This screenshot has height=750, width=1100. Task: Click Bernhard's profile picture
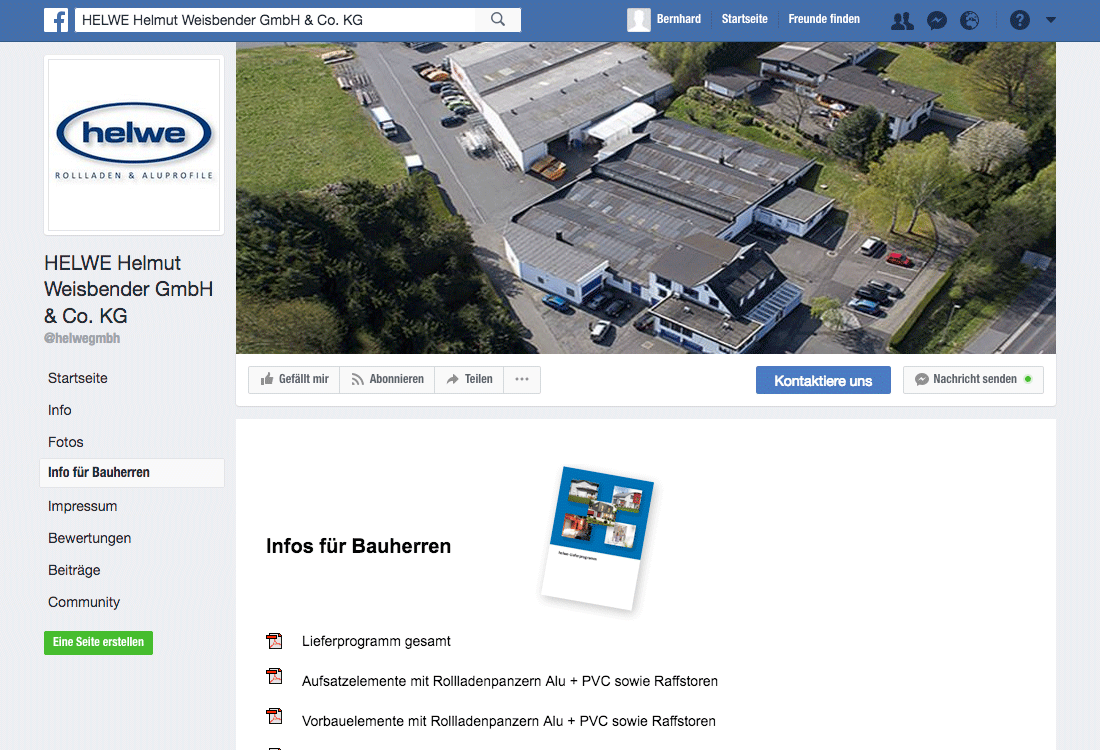639,20
